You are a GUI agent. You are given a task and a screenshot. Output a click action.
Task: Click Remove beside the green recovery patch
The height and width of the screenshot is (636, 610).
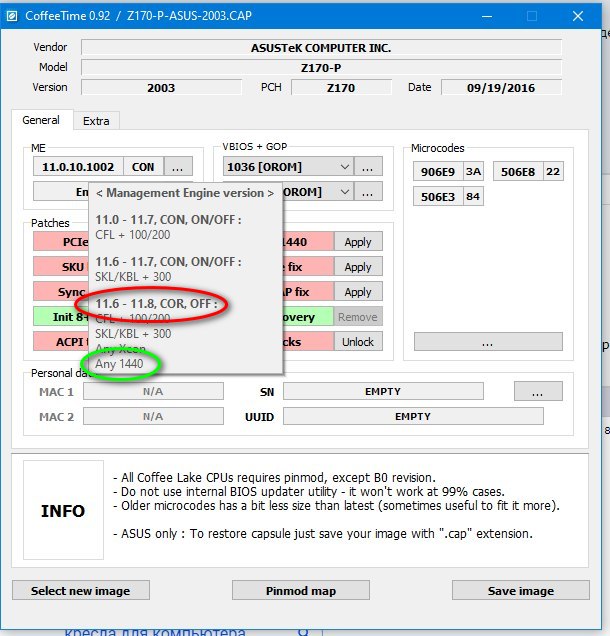pos(358,317)
